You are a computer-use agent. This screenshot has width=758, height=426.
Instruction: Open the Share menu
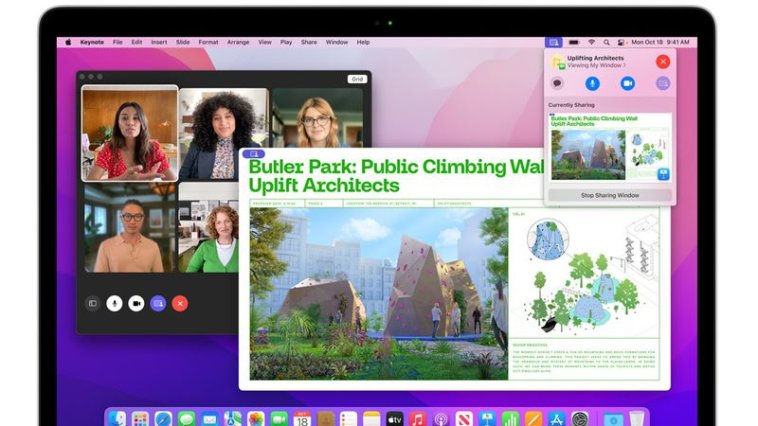(x=309, y=43)
